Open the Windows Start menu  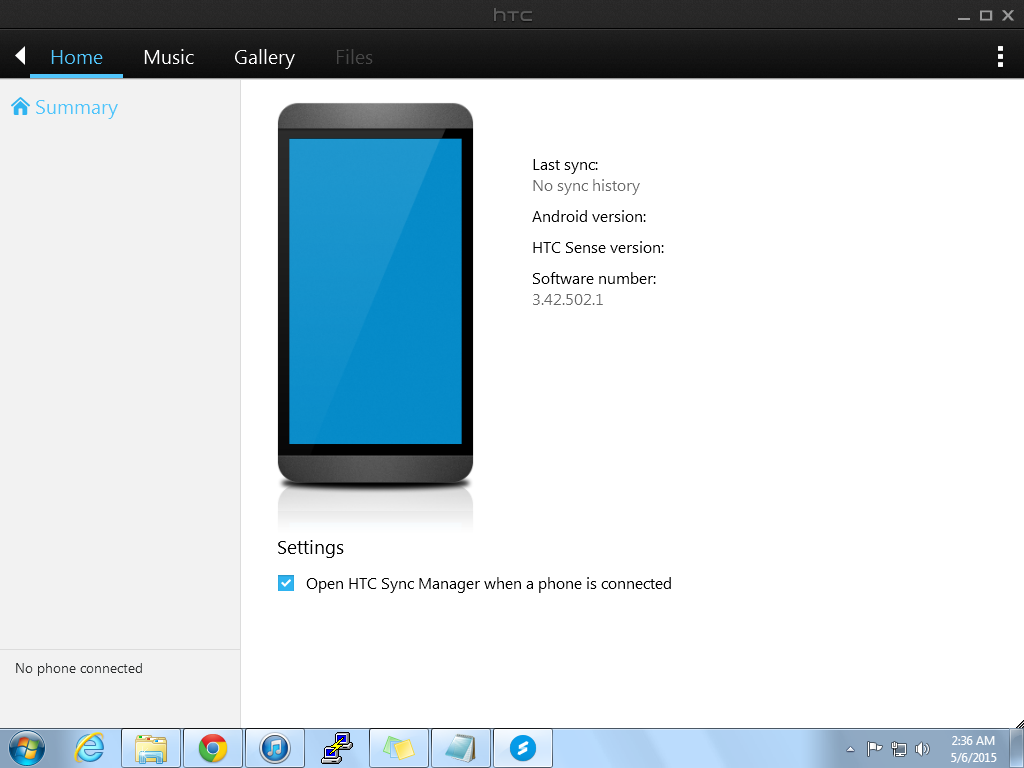click(x=27, y=748)
